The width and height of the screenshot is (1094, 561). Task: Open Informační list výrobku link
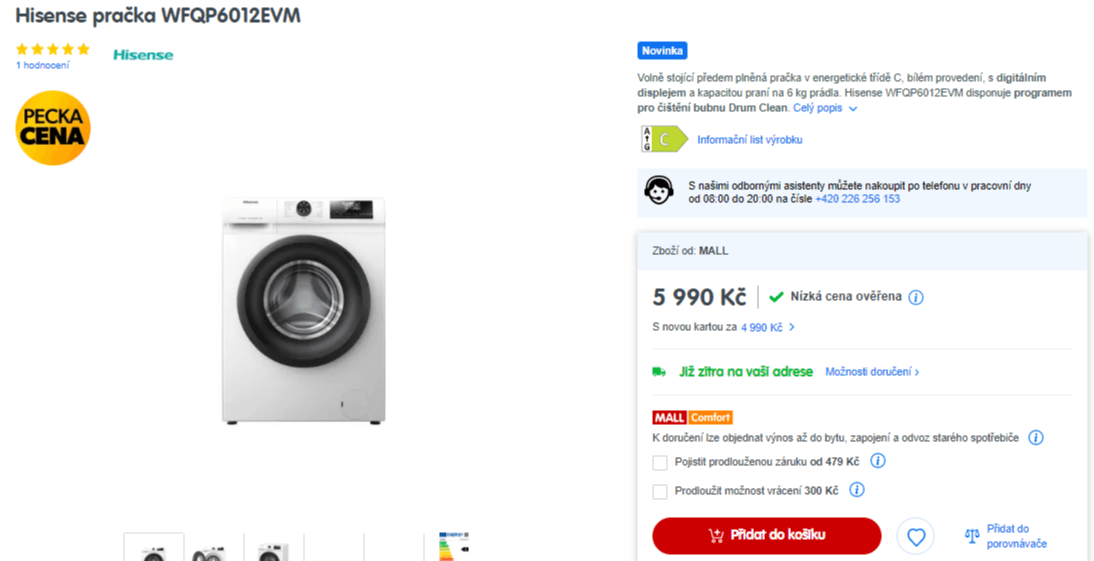(750, 140)
